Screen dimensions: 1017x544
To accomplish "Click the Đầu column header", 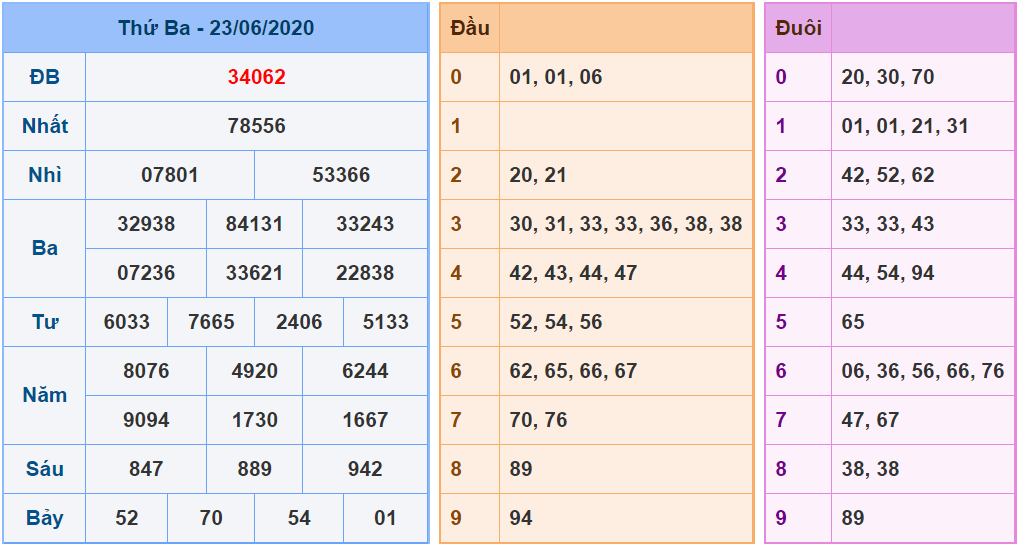I will pos(470,28).
